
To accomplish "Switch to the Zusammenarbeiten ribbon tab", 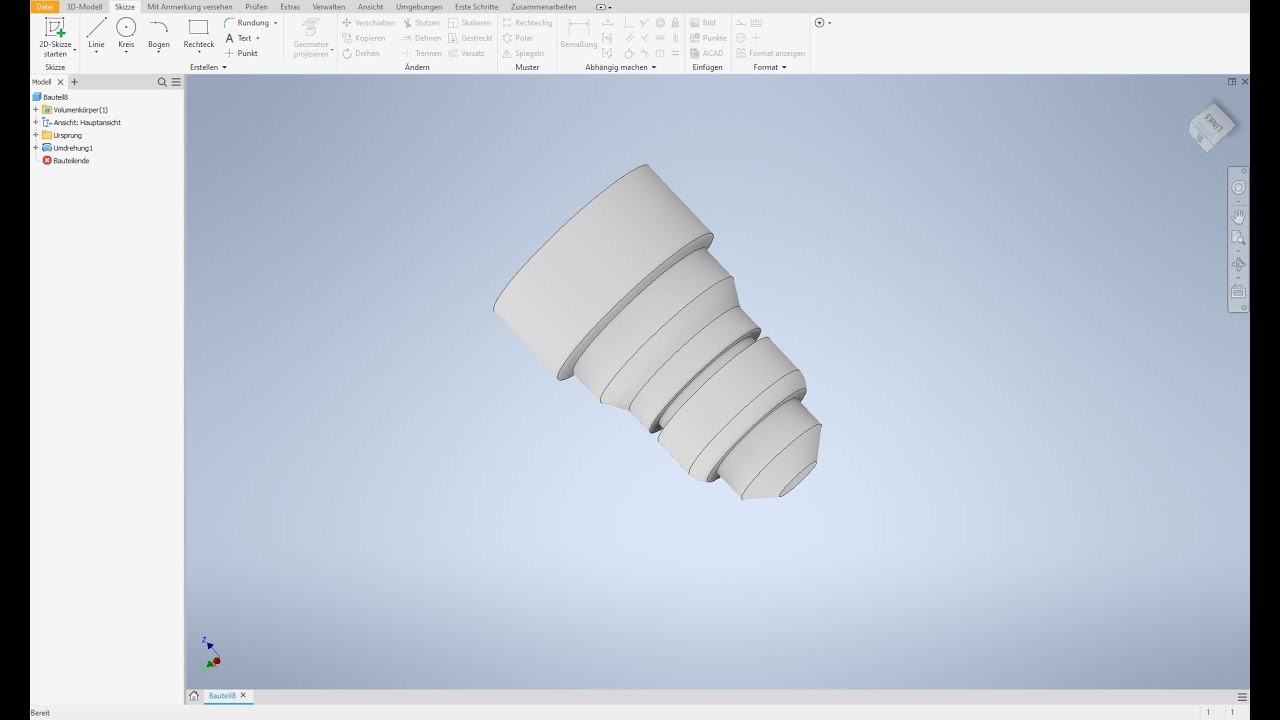I will pos(543,6).
